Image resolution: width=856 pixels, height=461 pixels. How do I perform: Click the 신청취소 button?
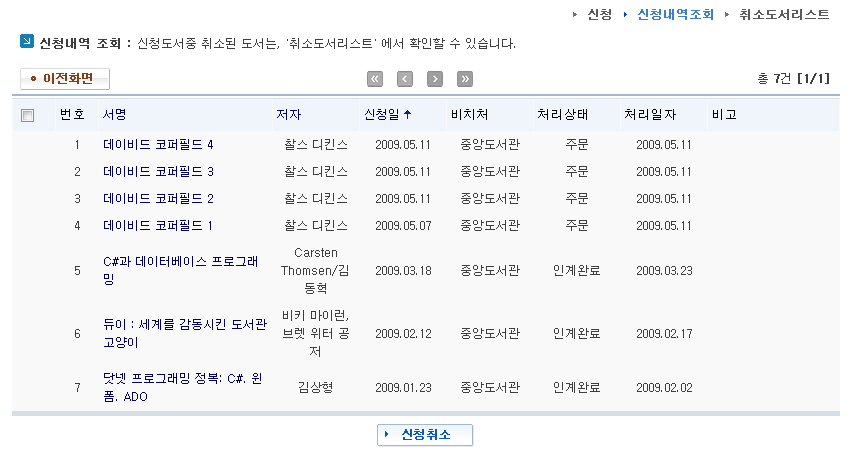point(425,435)
